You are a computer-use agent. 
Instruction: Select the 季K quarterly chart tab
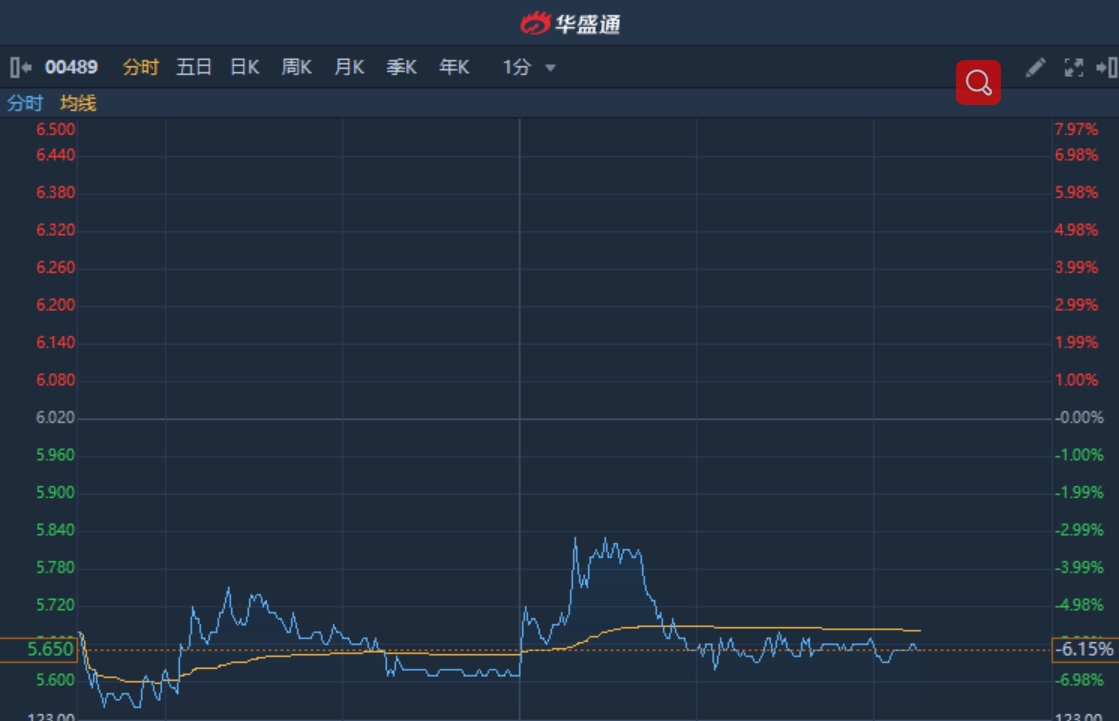tap(401, 68)
